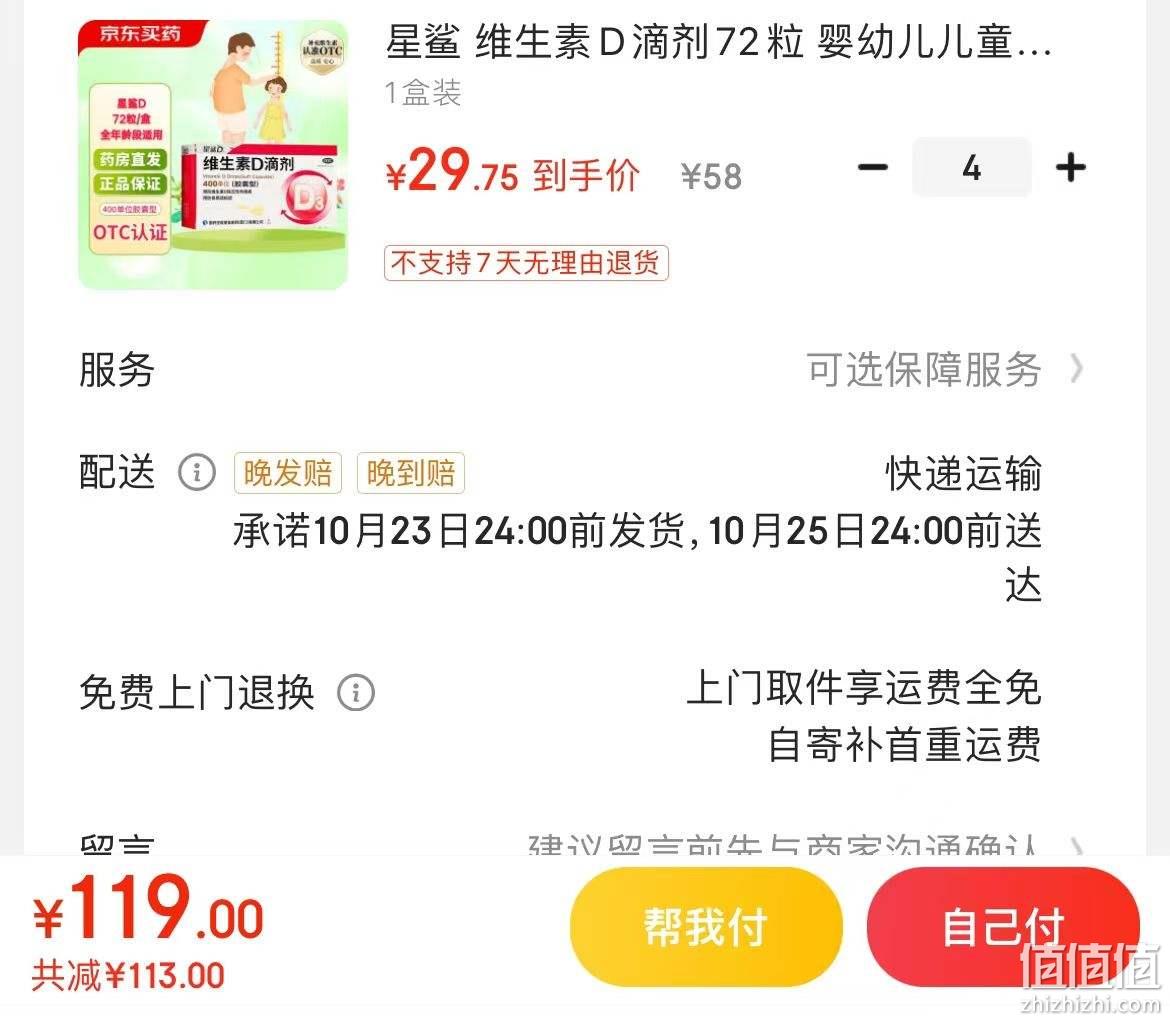
Task: Click the quantity field showing 4
Action: click(972, 167)
